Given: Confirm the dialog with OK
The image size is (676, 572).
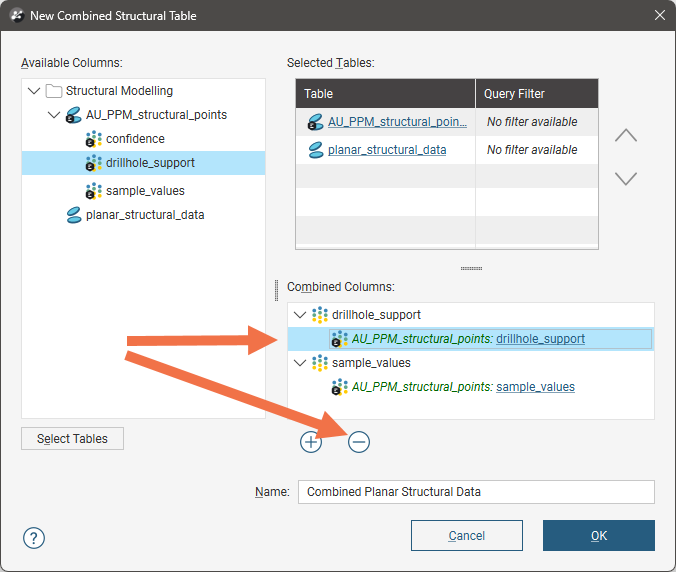Looking at the screenshot, I should point(598,535).
